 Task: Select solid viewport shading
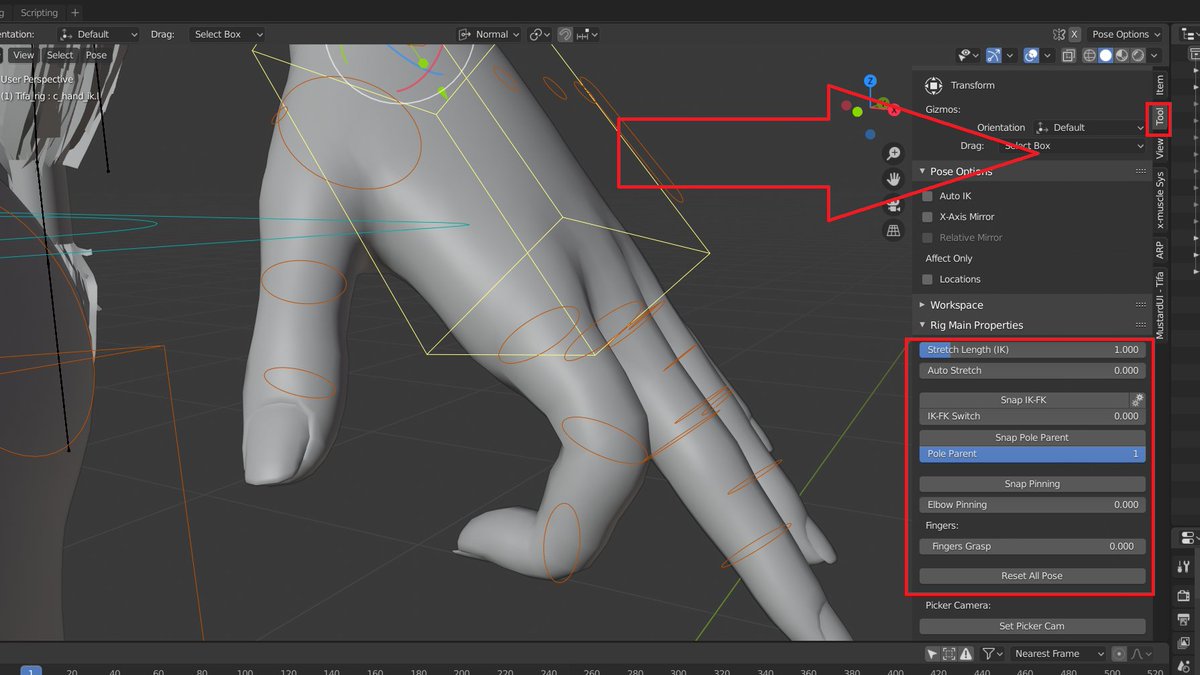[1106, 56]
